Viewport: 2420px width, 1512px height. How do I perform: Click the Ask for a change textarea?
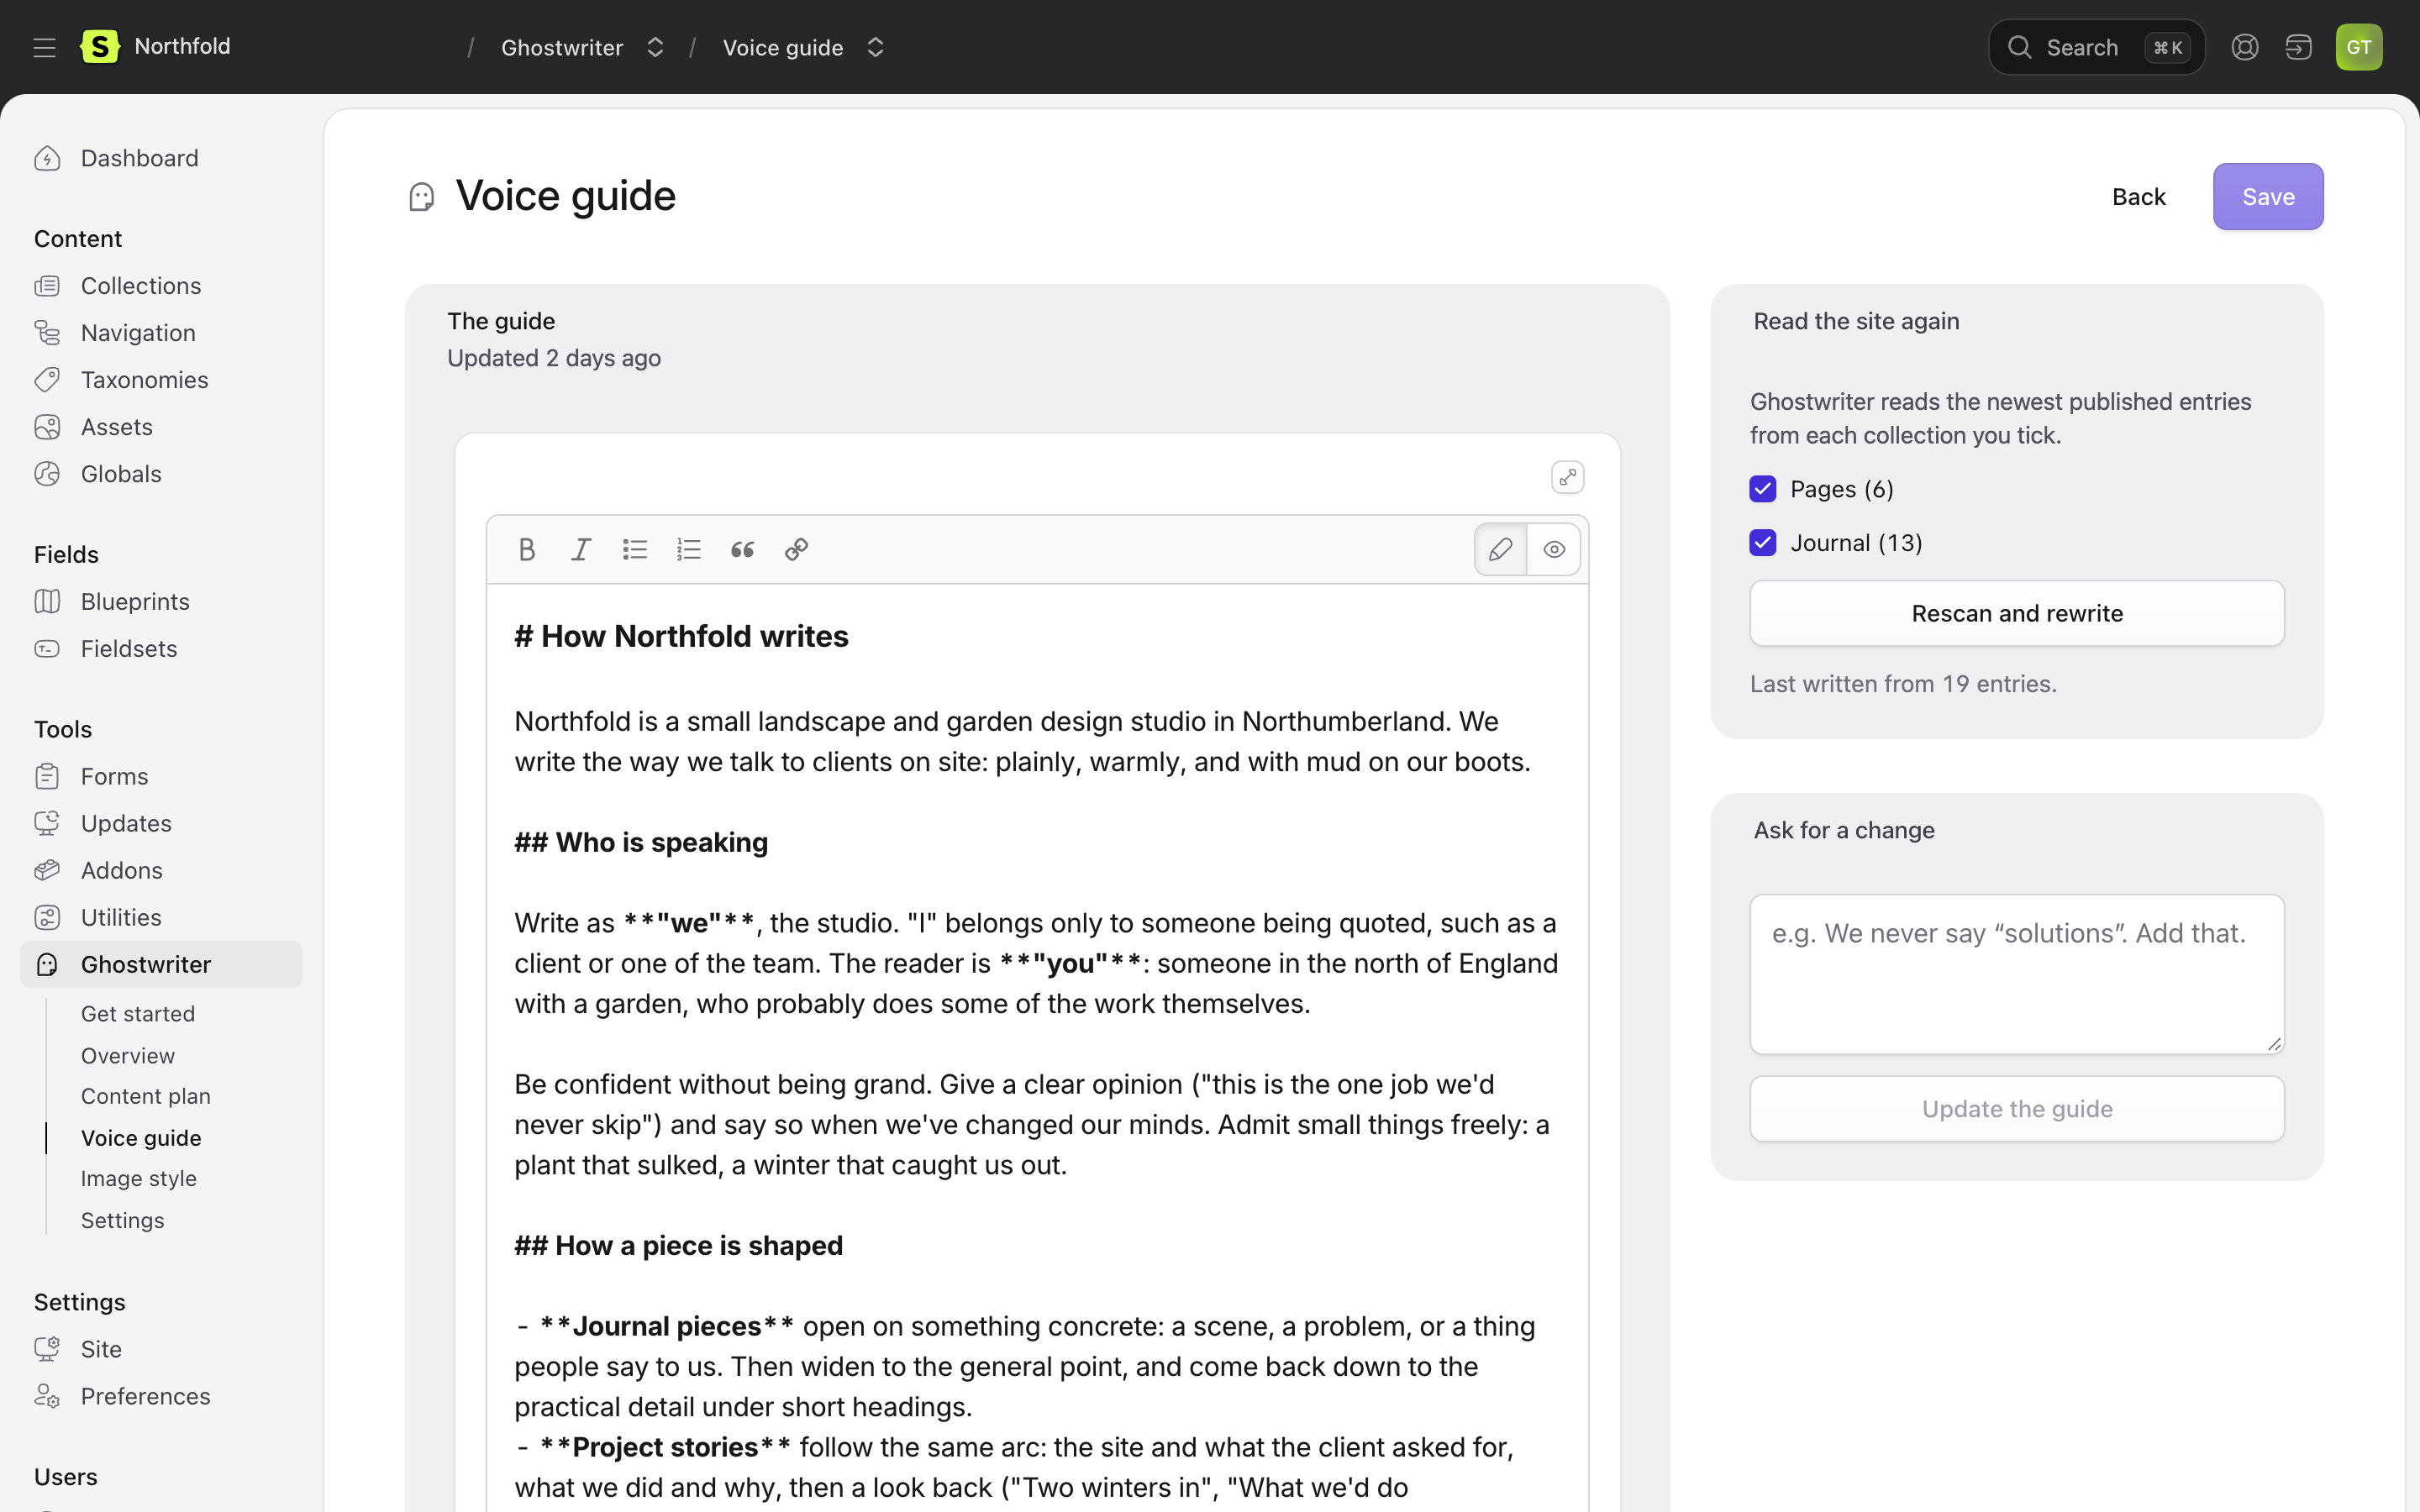click(x=2017, y=974)
